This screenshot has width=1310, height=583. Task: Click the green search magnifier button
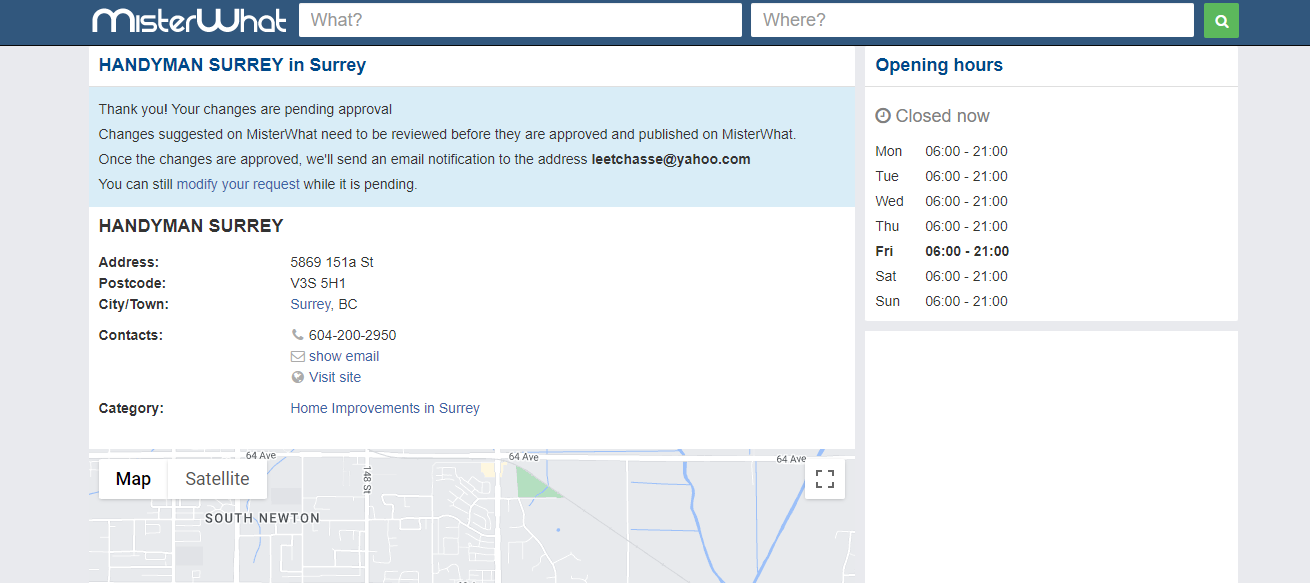(x=1221, y=20)
